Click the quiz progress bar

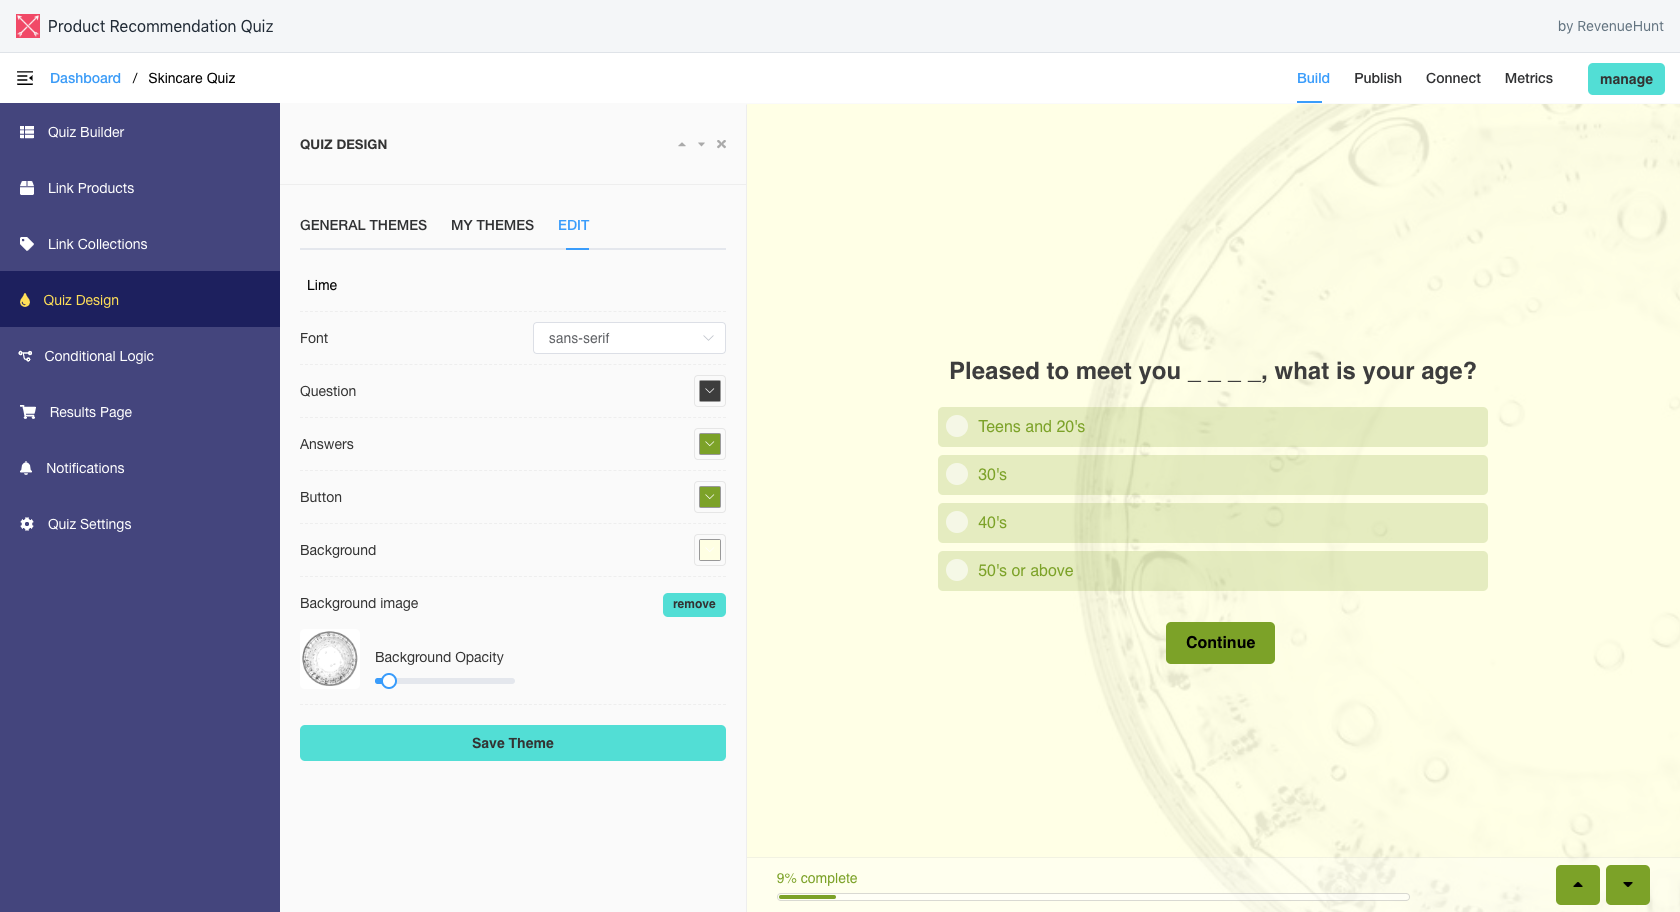1093,897
